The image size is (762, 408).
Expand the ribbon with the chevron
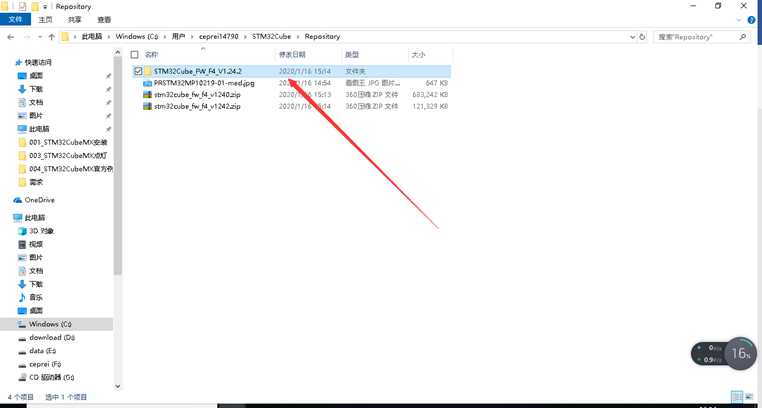(739, 20)
